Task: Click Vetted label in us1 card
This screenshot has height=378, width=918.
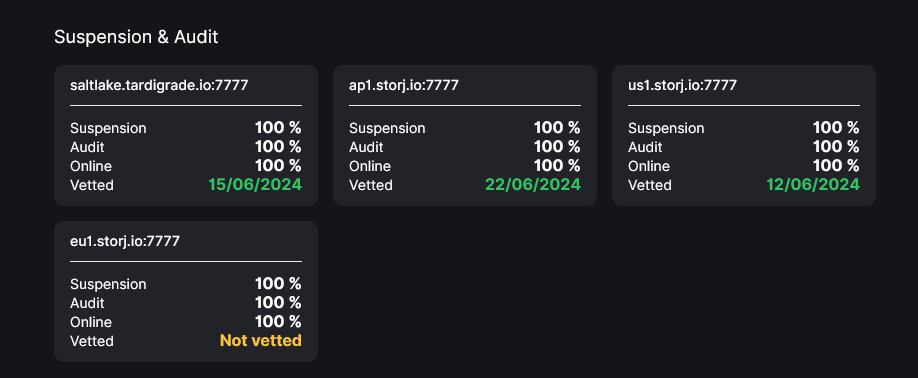Action: click(650, 185)
